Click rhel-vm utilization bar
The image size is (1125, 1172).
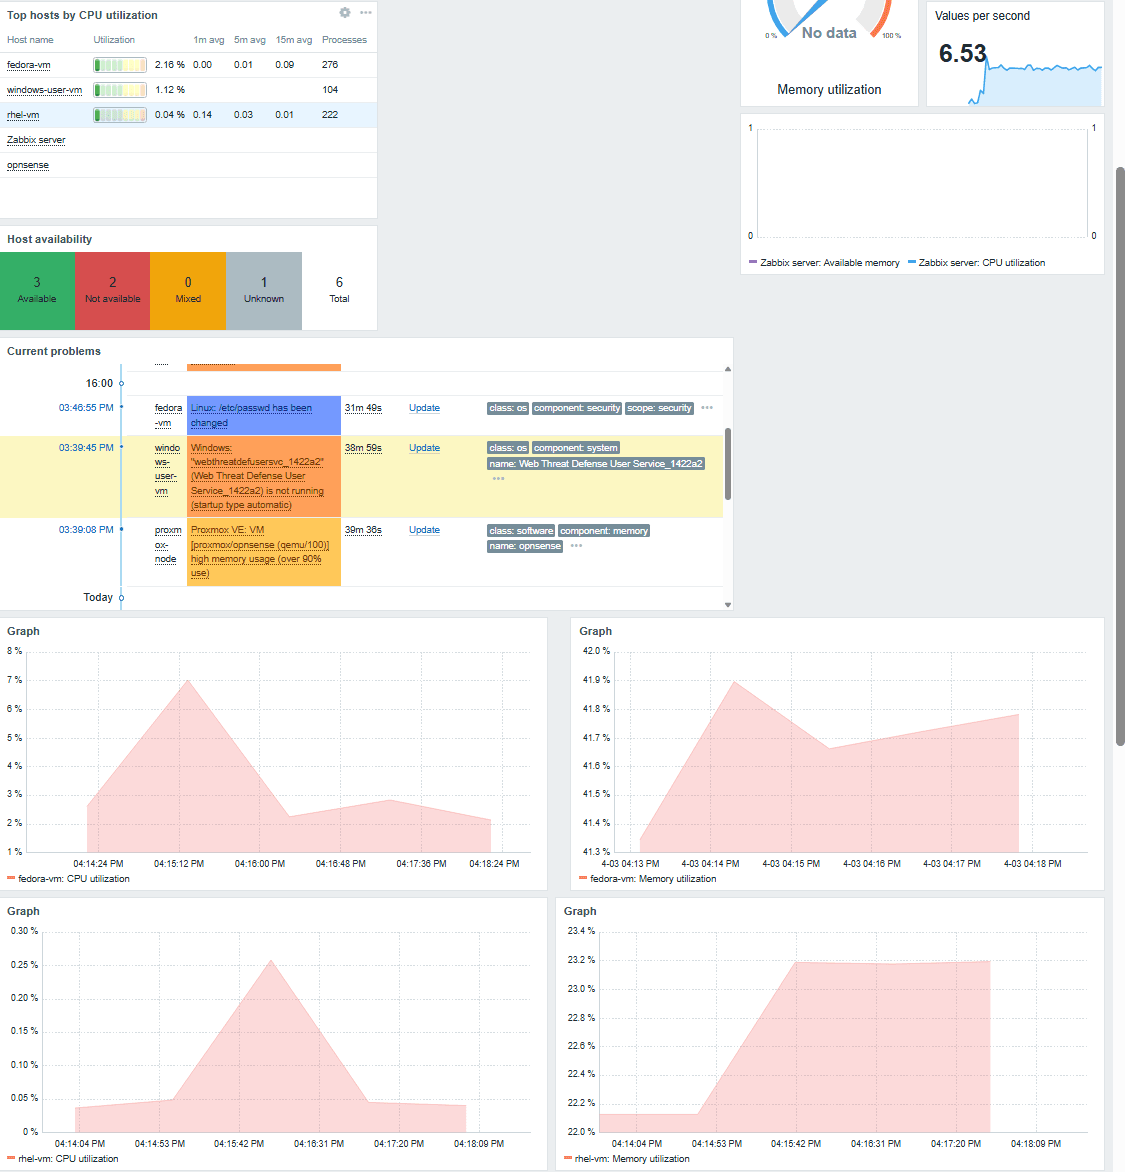(x=120, y=115)
